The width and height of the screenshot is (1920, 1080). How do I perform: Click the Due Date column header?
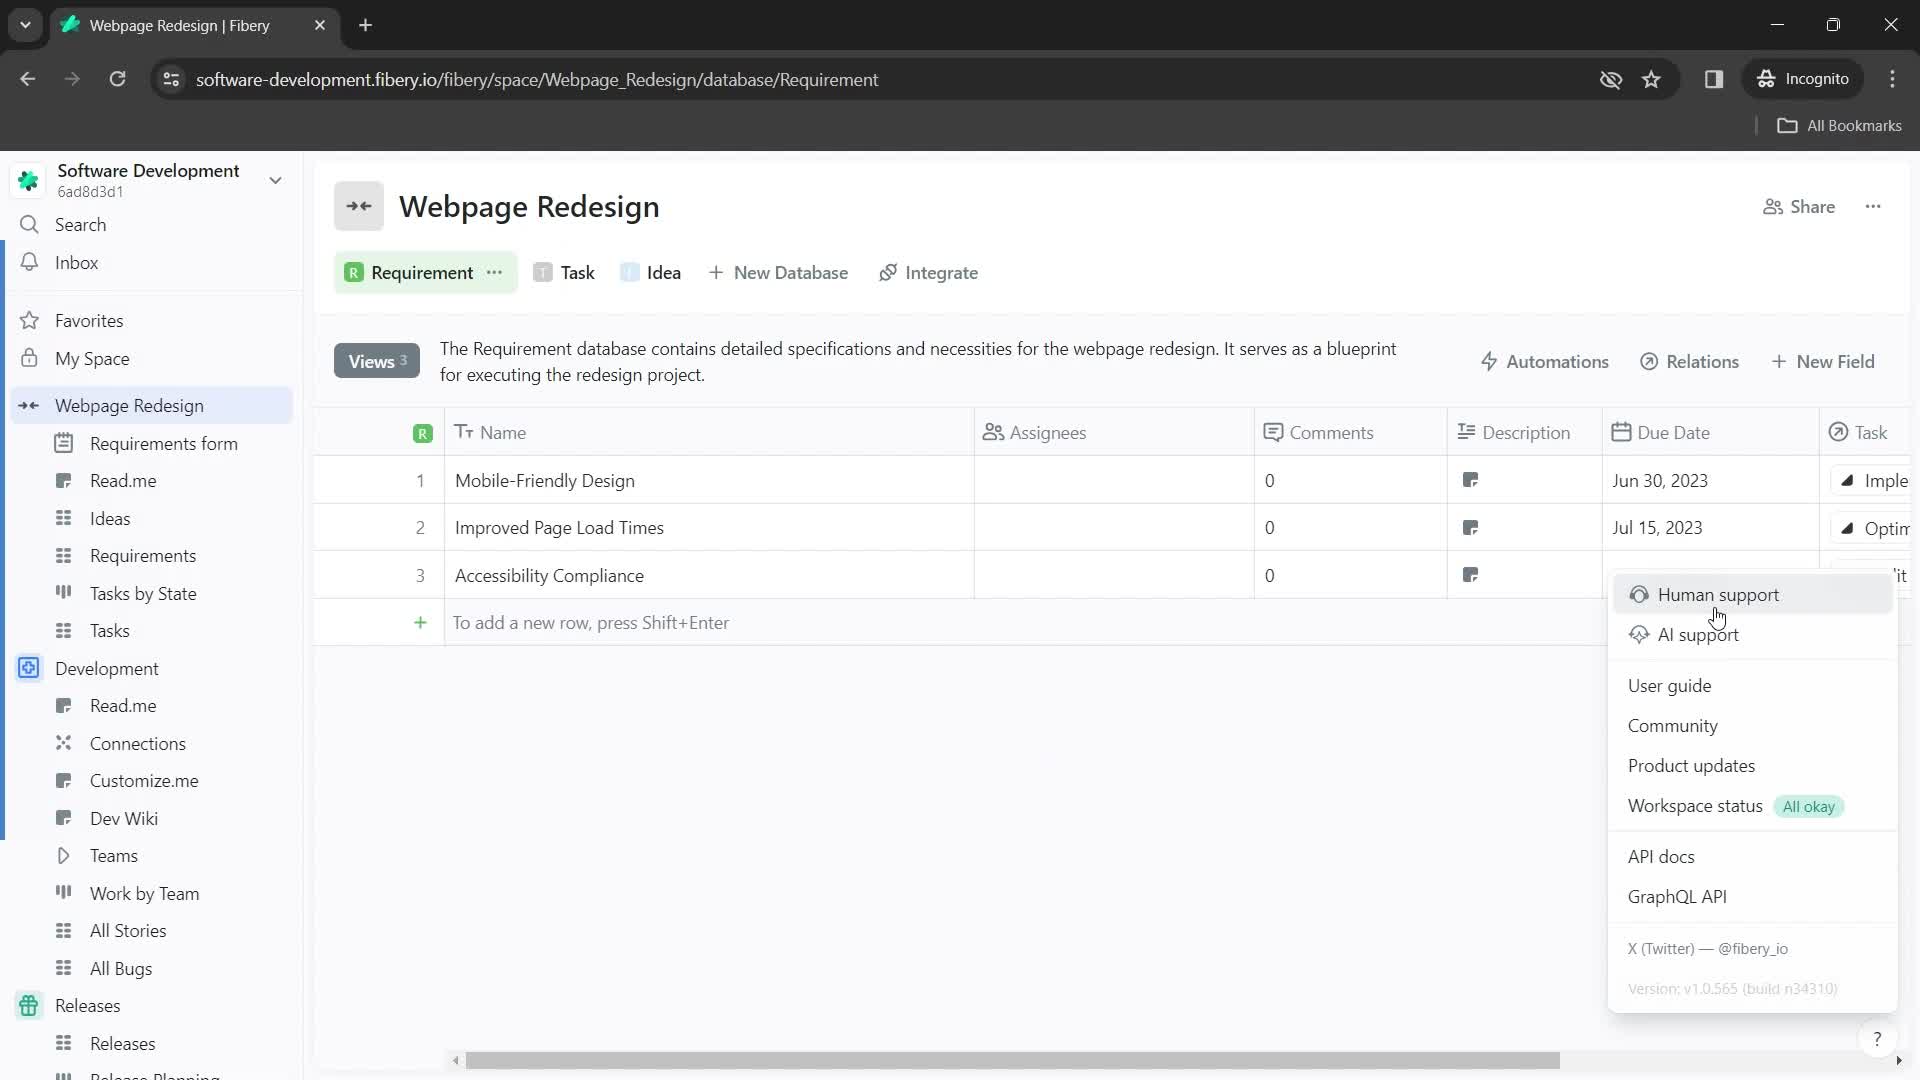[1710, 433]
